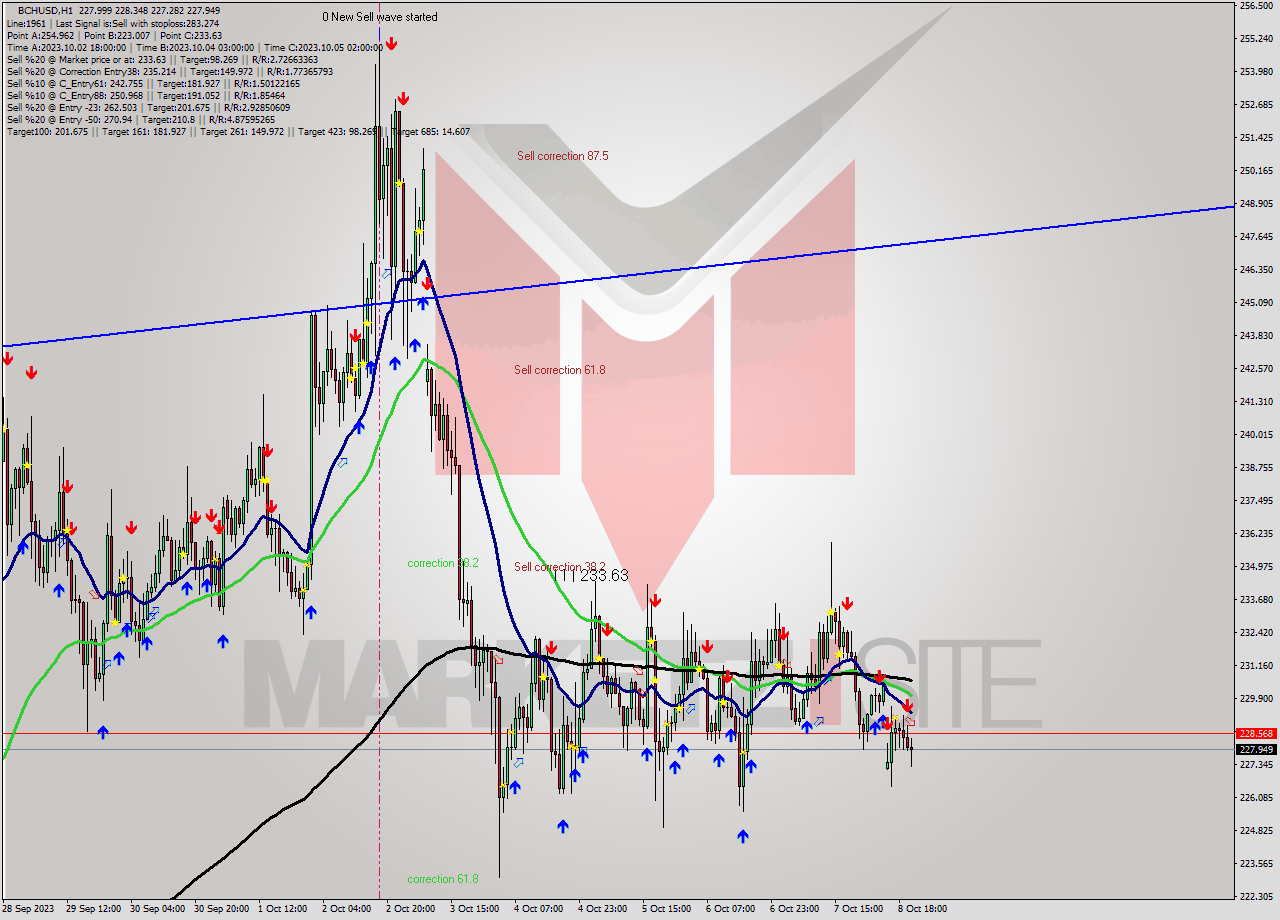Click the 'Sell %20 @ Entry -50' line
The width and height of the screenshot is (1280, 920).
point(140,119)
